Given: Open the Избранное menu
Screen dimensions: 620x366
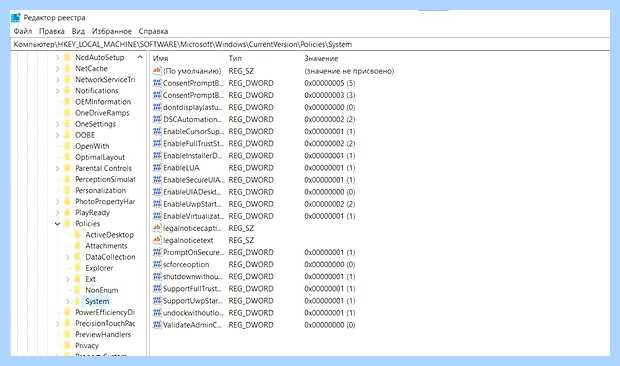Looking at the screenshot, I should click(112, 31).
